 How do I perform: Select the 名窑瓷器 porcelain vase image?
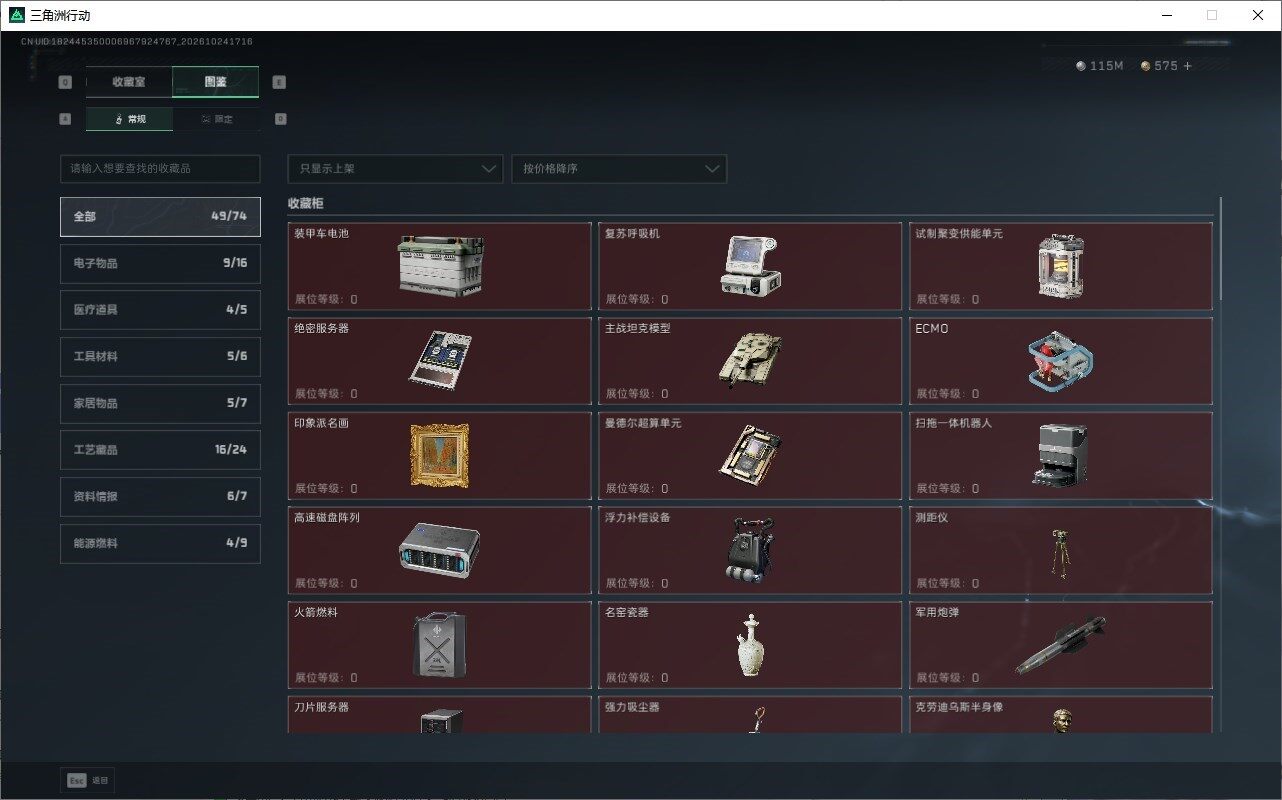pos(750,645)
